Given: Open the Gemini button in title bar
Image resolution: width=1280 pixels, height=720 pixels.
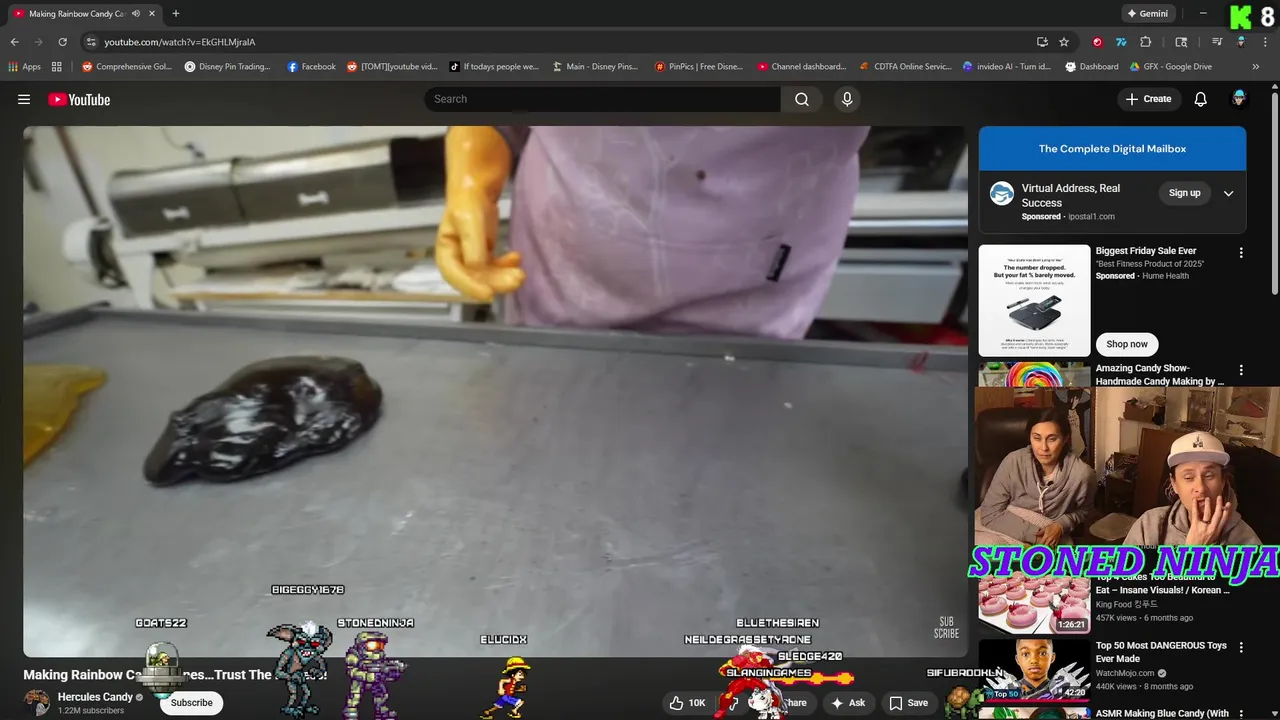Looking at the screenshot, I should pyautogui.click(x=1146, y=14).
